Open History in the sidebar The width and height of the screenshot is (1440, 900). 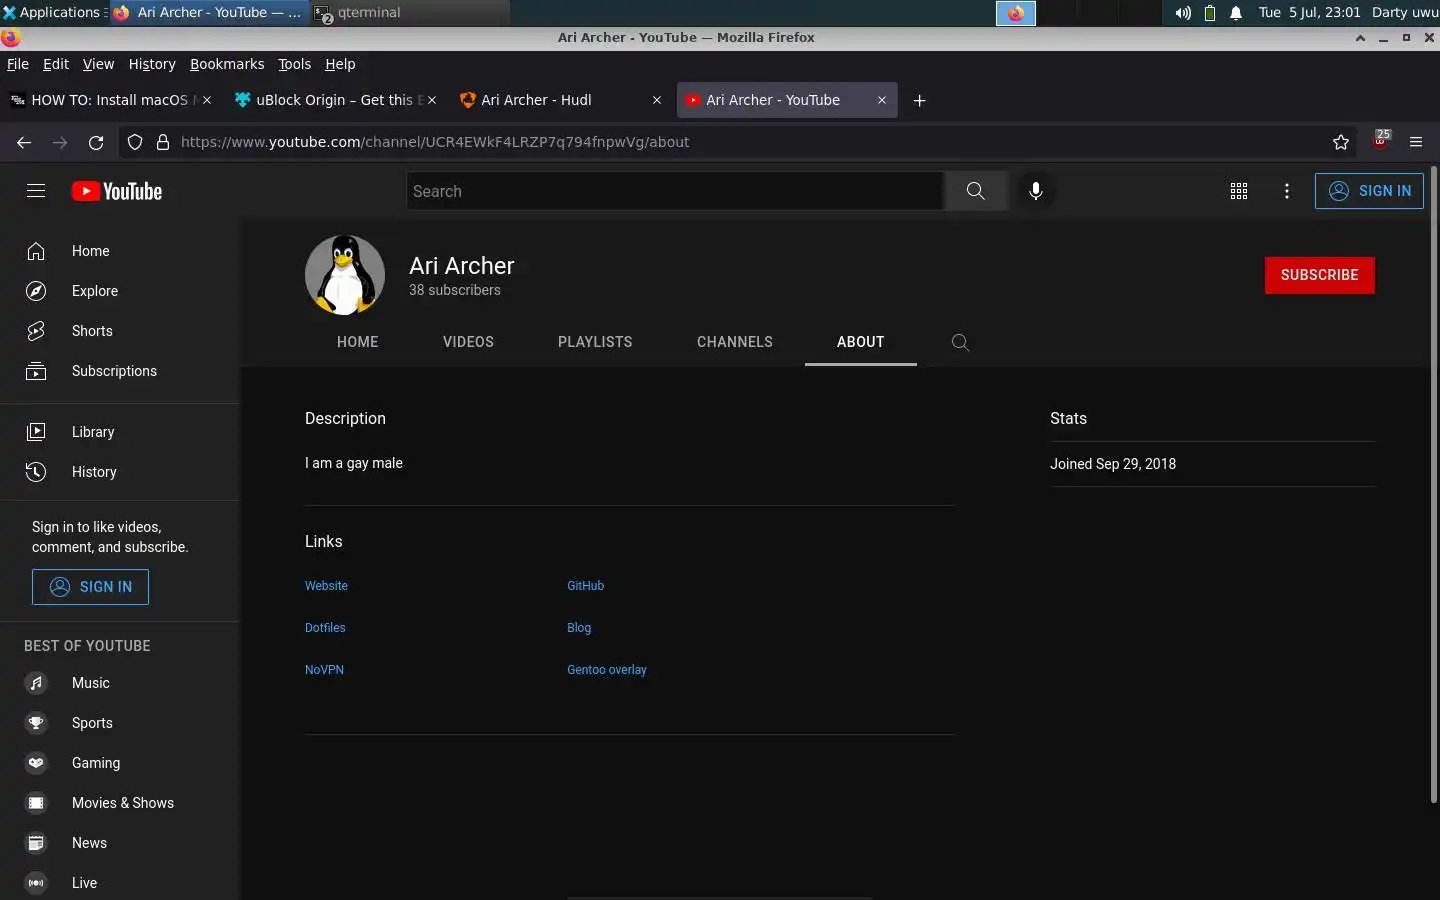point(120,472)
